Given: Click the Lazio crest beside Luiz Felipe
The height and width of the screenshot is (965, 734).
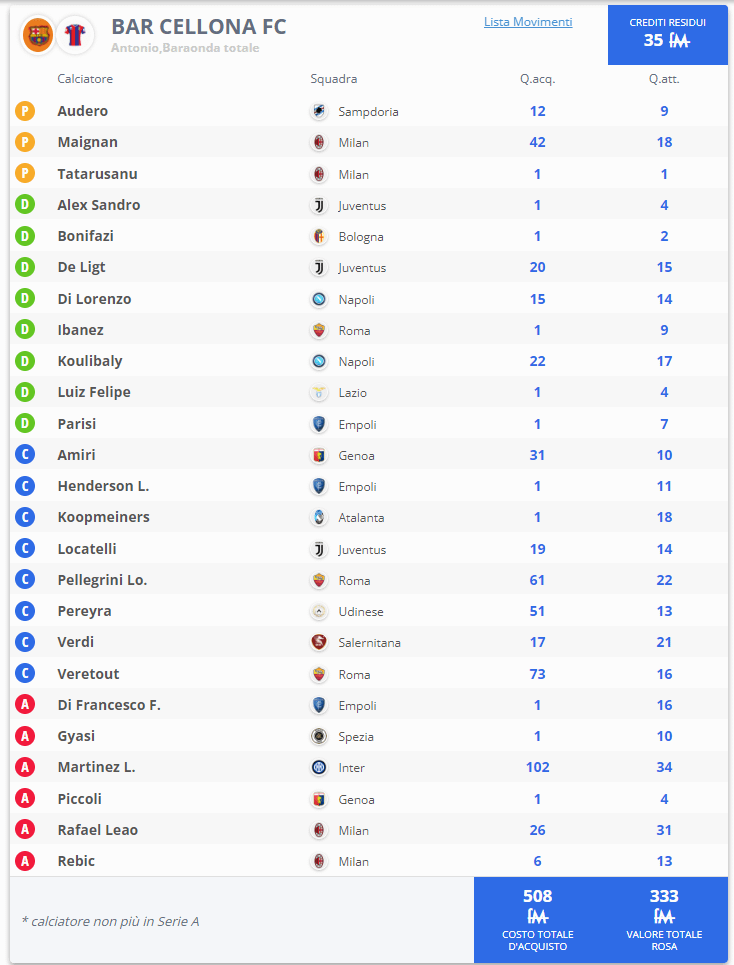Looking at the screenshot, I should [319, 393].
